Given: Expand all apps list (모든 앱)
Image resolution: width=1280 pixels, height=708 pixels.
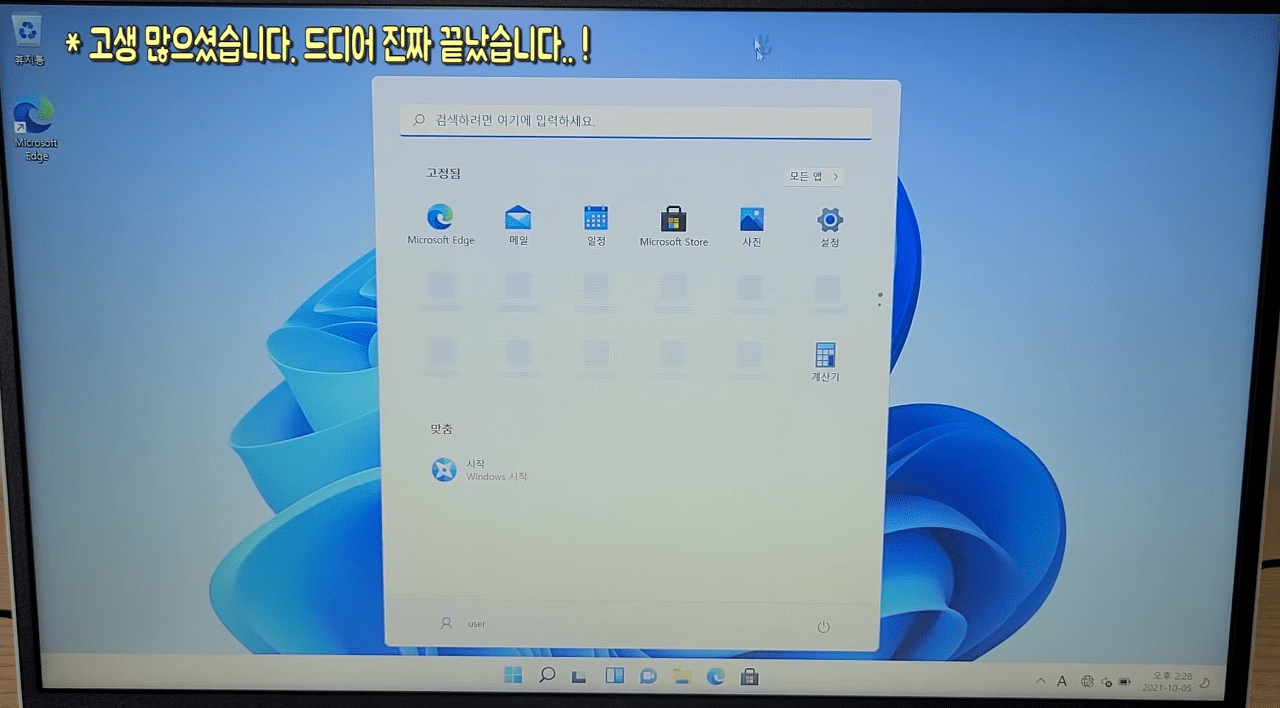Looking at the screenshot, I should click(x=813, y=177).
